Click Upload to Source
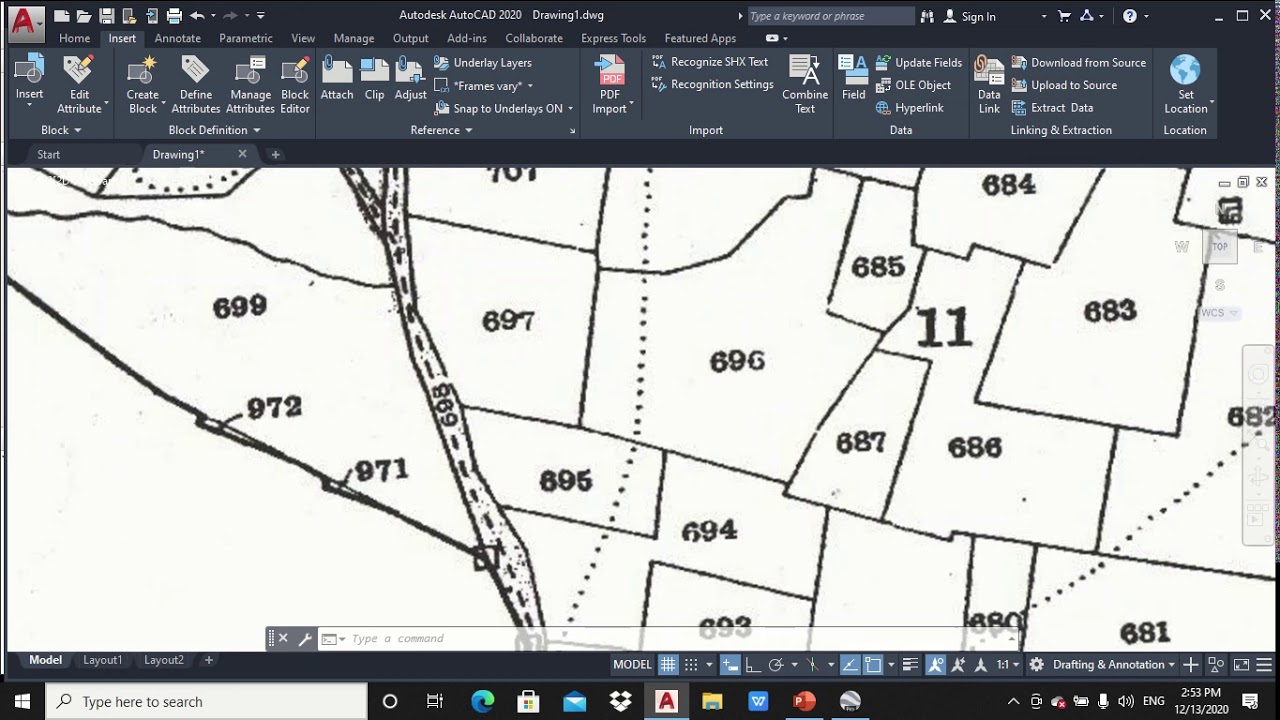 pos(1064,85)
